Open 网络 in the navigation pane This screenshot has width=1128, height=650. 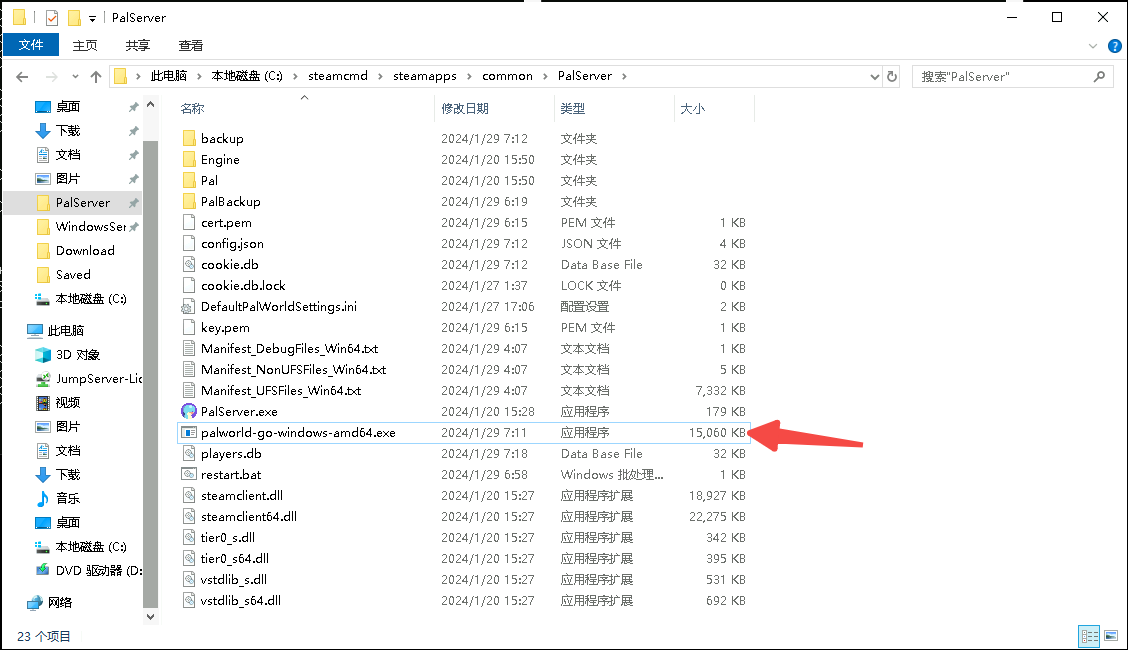pos(60,603)
